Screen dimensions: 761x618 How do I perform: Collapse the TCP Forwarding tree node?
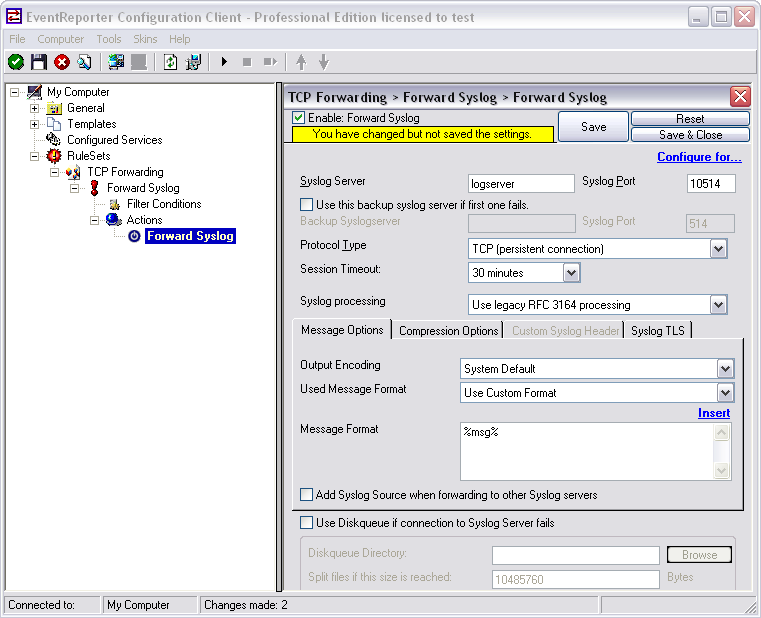click(x=54, y=172)
